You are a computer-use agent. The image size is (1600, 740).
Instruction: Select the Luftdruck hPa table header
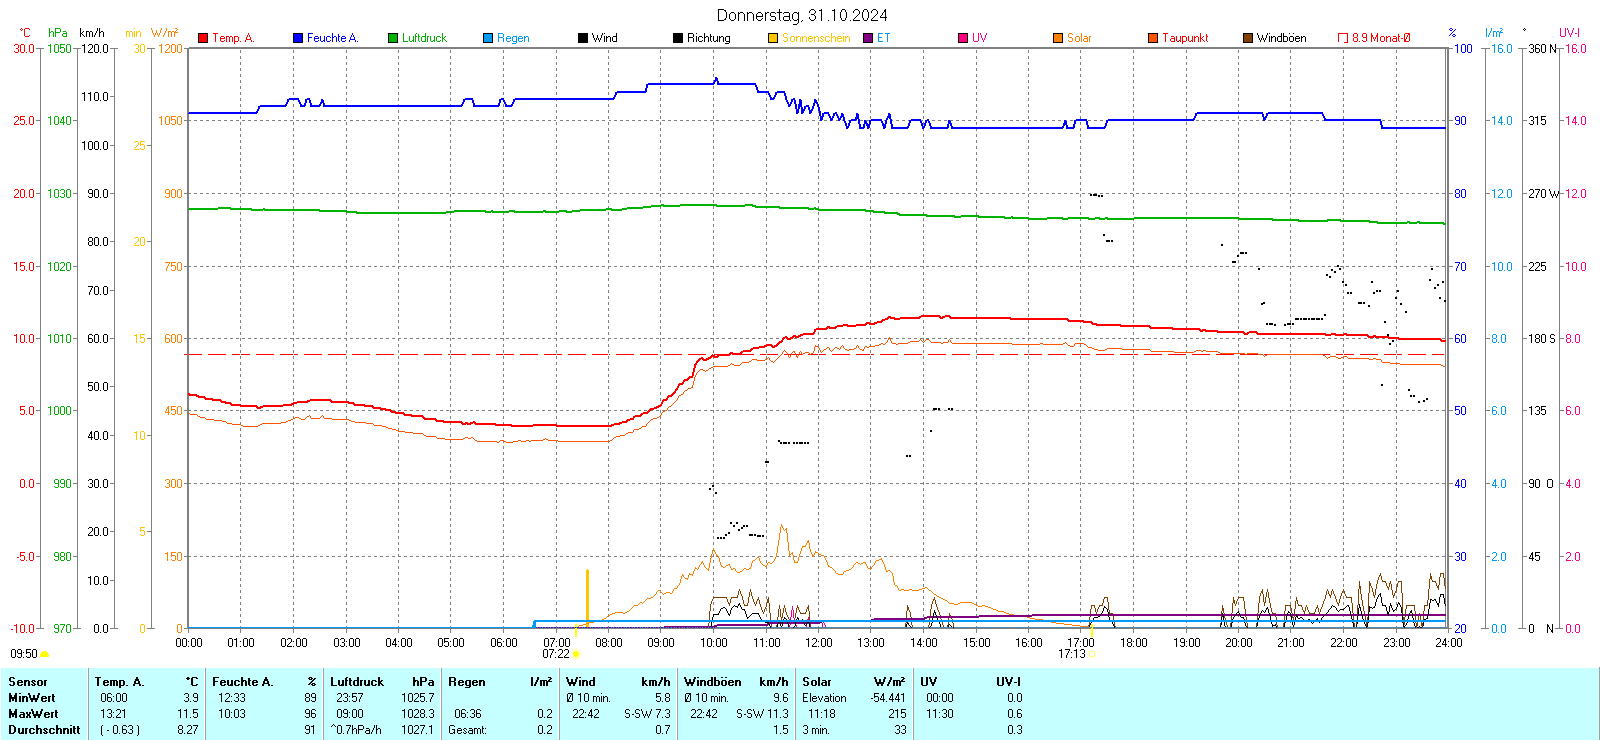(x=382, y=682)
